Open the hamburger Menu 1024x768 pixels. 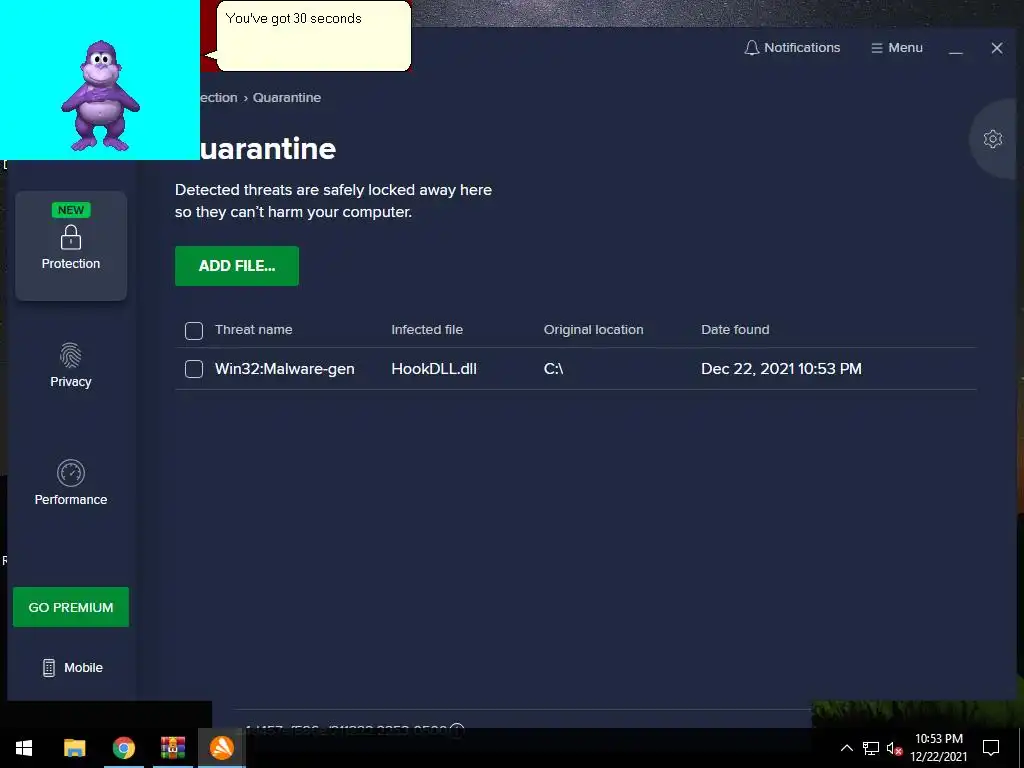click(x=897, y=48)
